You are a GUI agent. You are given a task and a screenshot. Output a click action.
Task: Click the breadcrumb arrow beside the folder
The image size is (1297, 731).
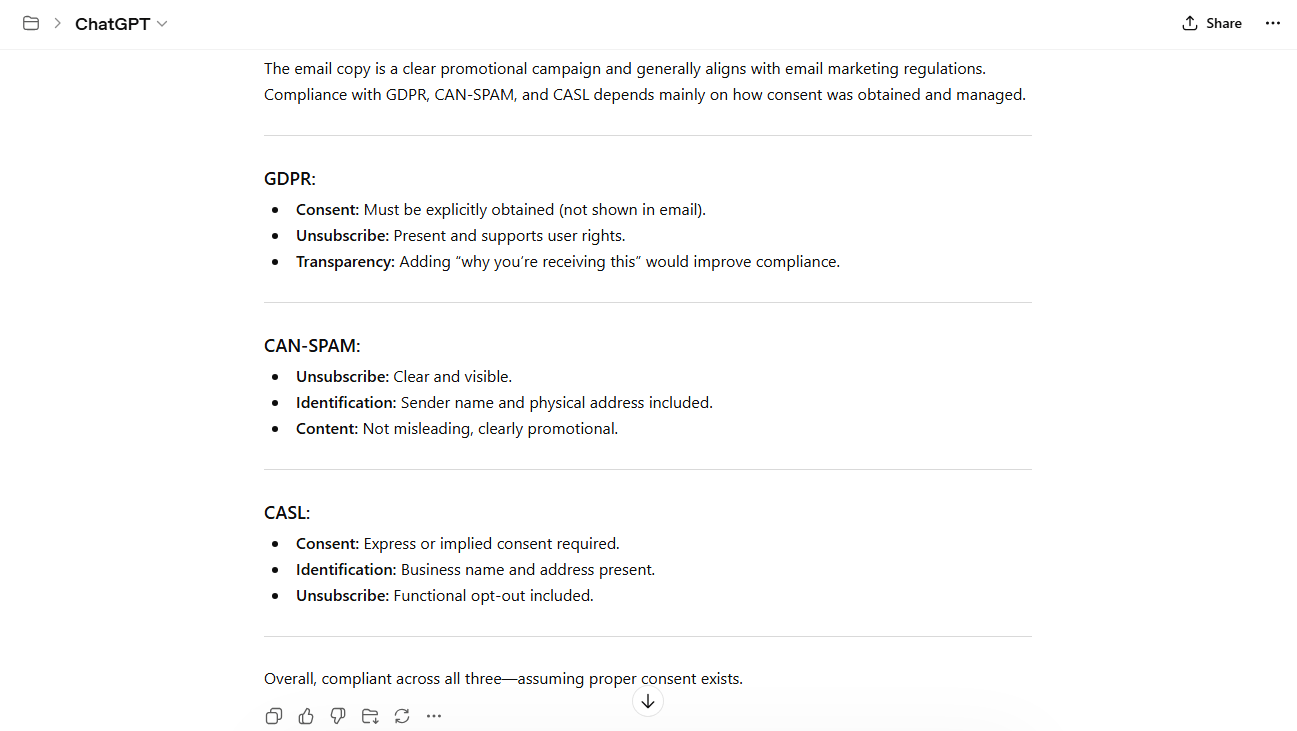[x=58, y=23]
